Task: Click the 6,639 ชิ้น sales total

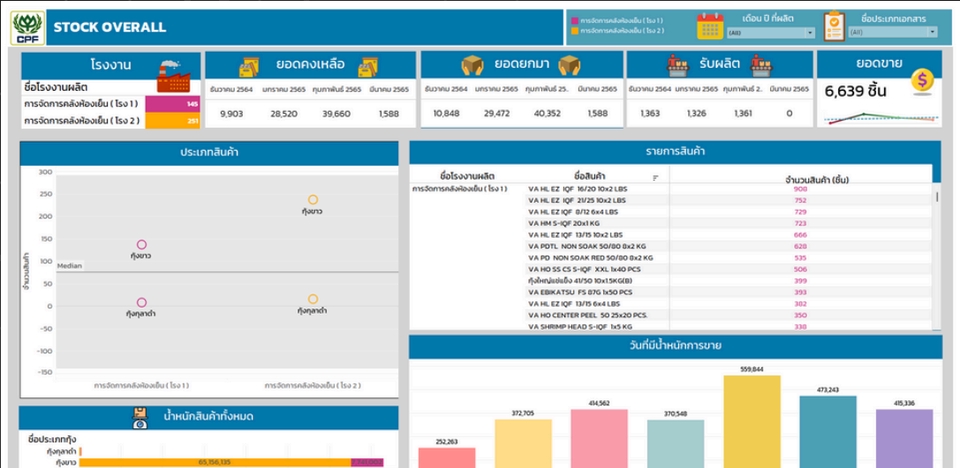Action: pyautogui.click(x=855, y=92)
